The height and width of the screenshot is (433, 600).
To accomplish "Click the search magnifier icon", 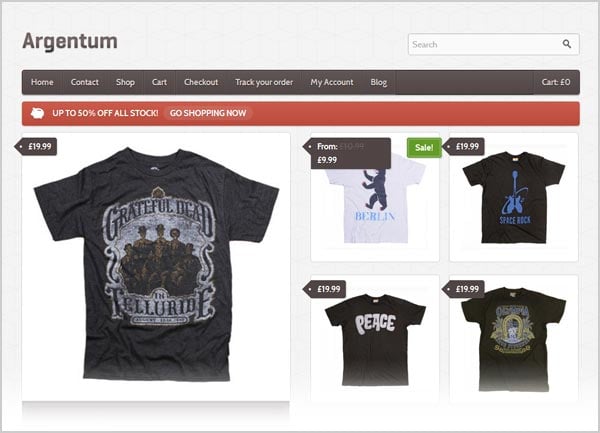I will pyautogui.click(x=567, y=44).
